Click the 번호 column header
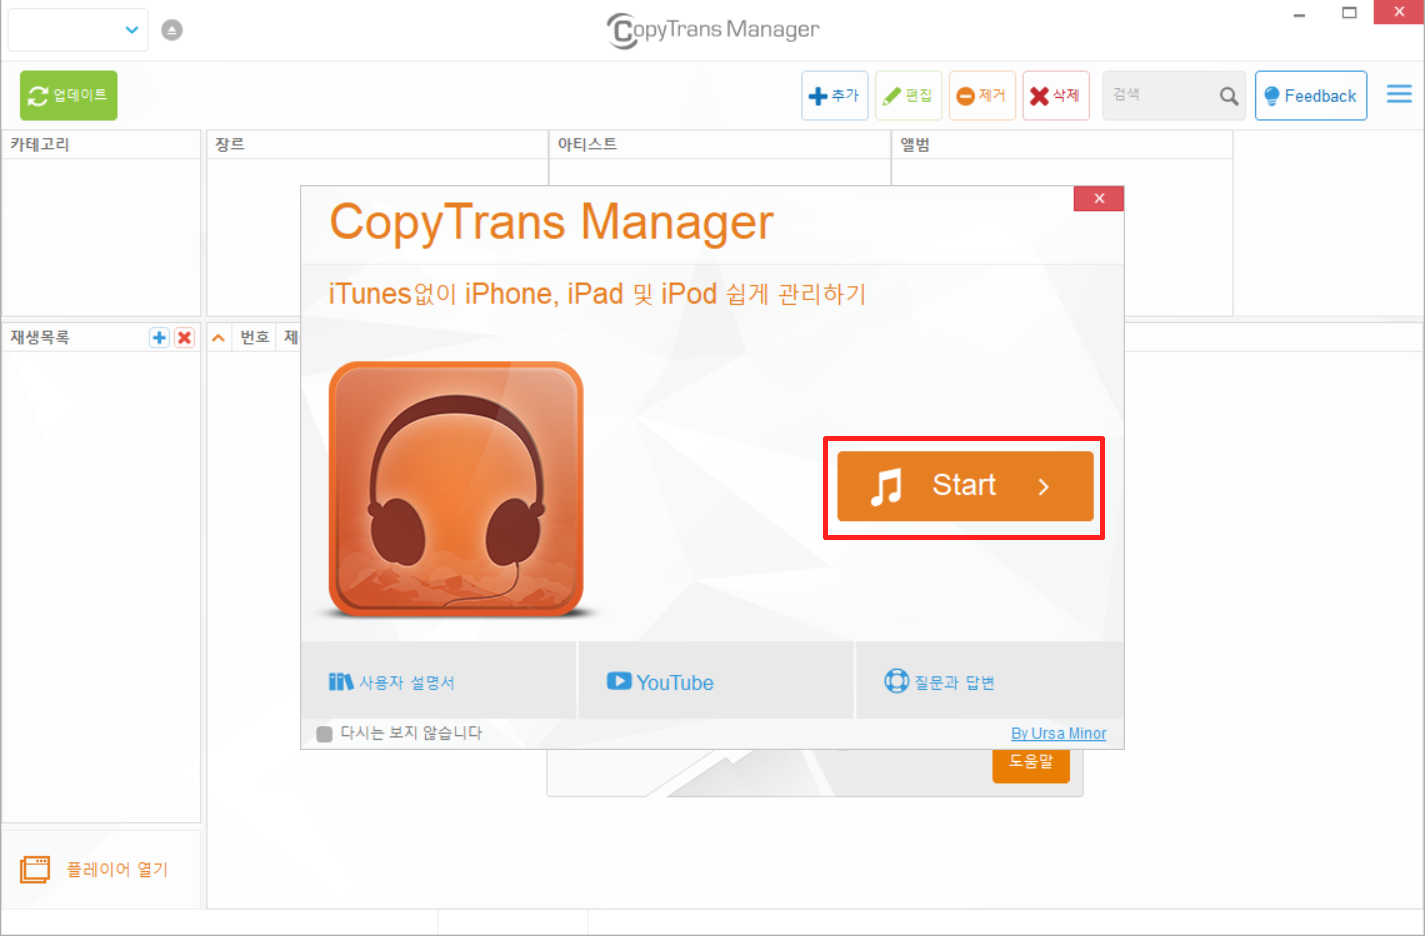Image resolution: width=1425 pixels, height=936 pixels. tap(255, 338)
